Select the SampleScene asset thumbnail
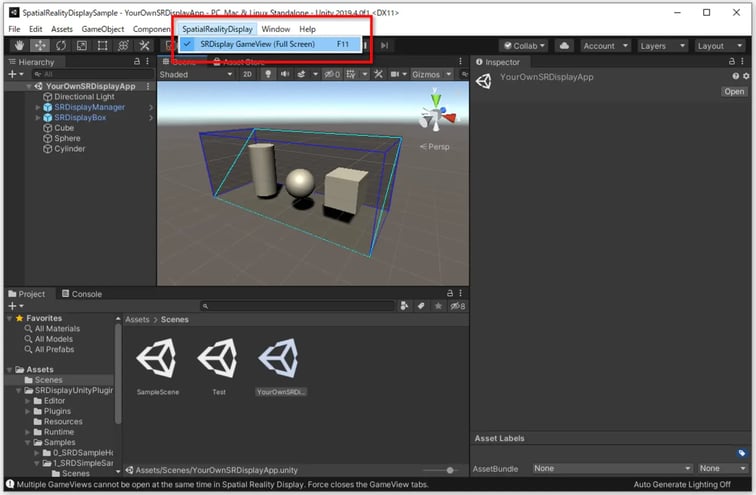 (157, 358)
